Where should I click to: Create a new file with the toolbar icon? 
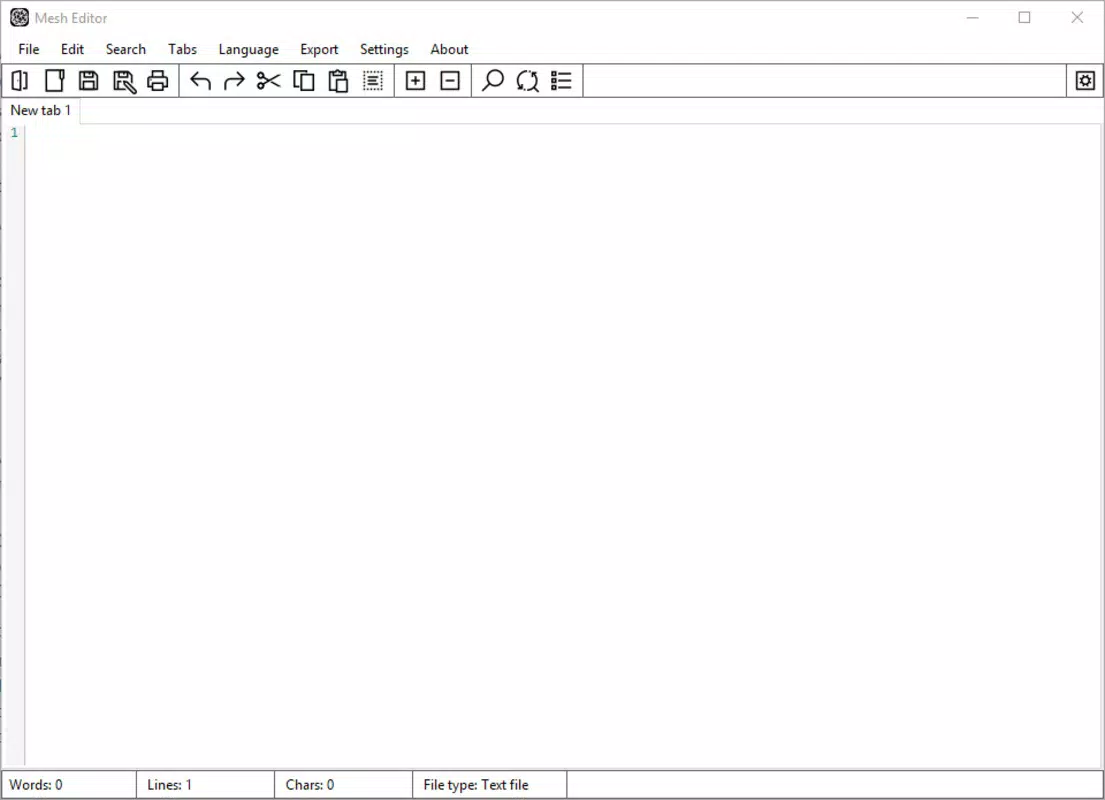54,80
